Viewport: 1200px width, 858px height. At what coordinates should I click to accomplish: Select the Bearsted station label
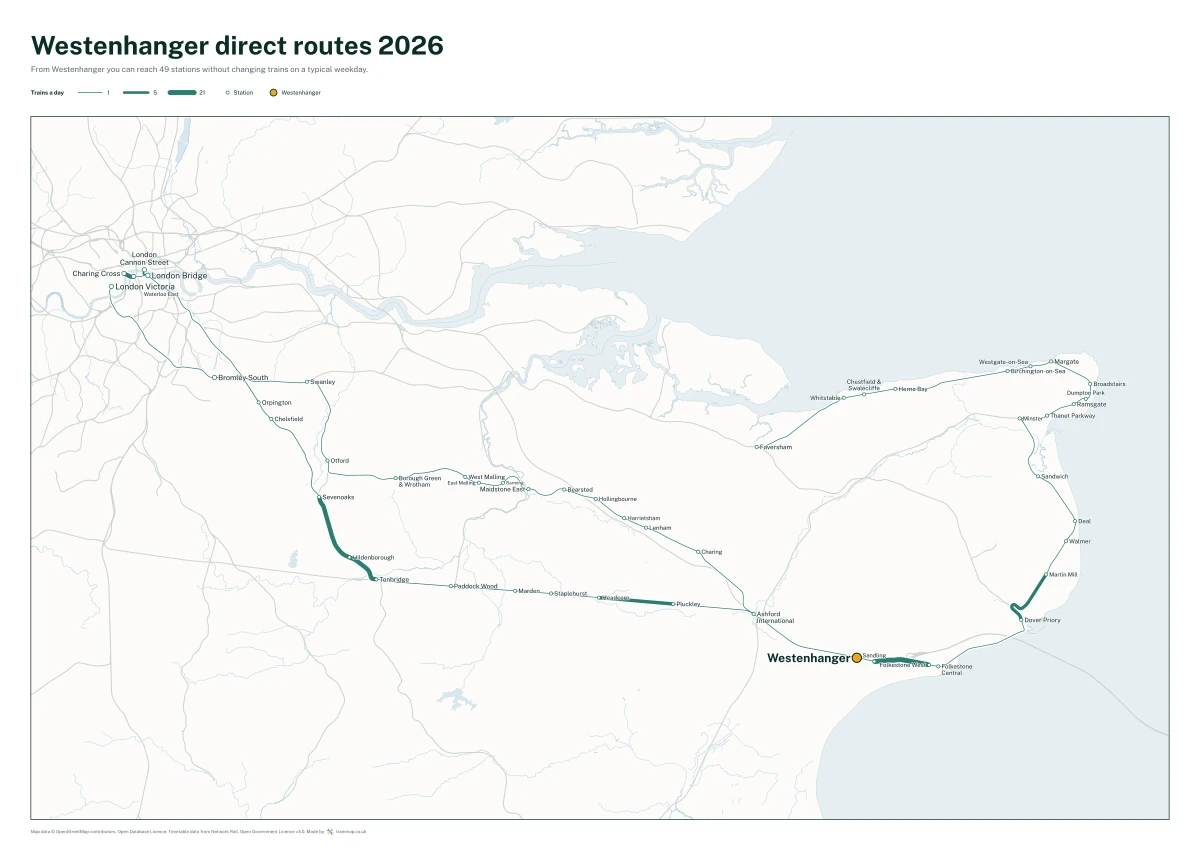pyautogui.click(x=580, y=489)
